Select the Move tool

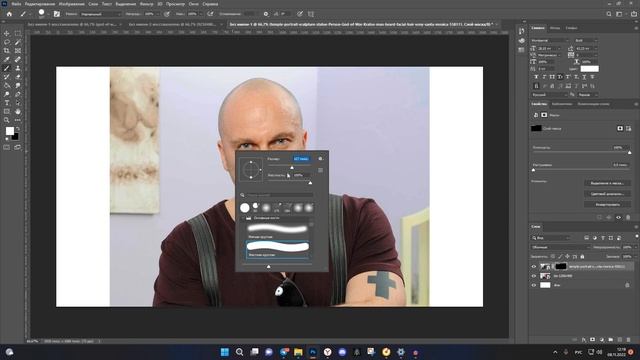(x=7, y=33)
